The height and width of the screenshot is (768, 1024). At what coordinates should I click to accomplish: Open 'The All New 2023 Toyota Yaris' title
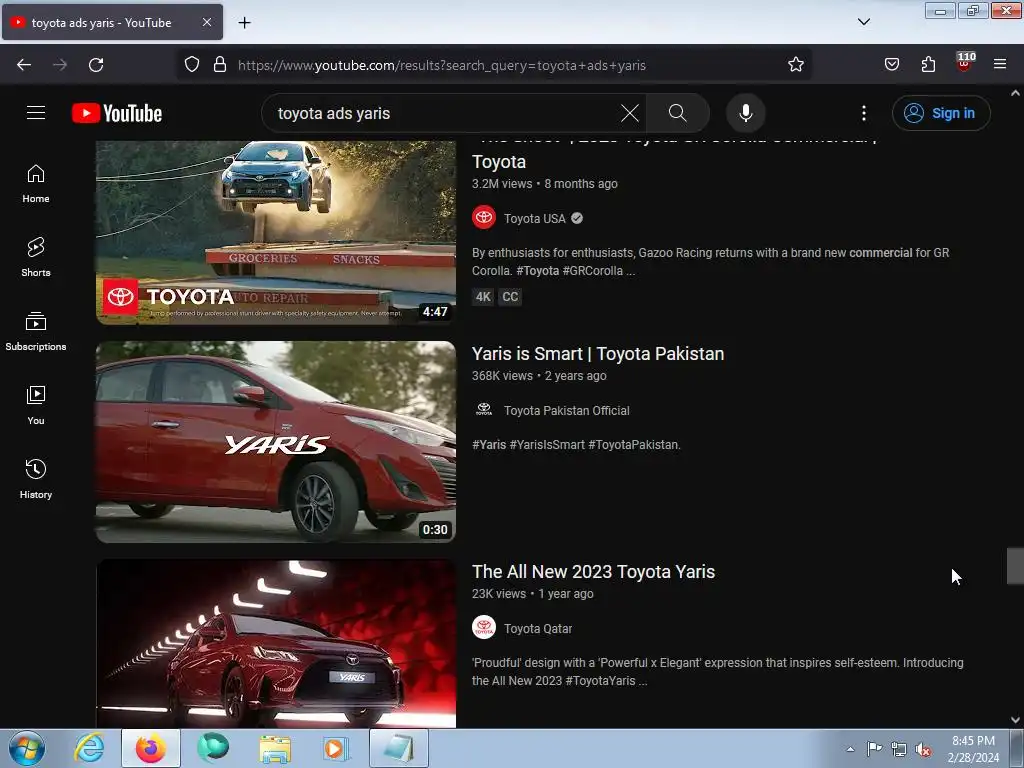point(593,572)
